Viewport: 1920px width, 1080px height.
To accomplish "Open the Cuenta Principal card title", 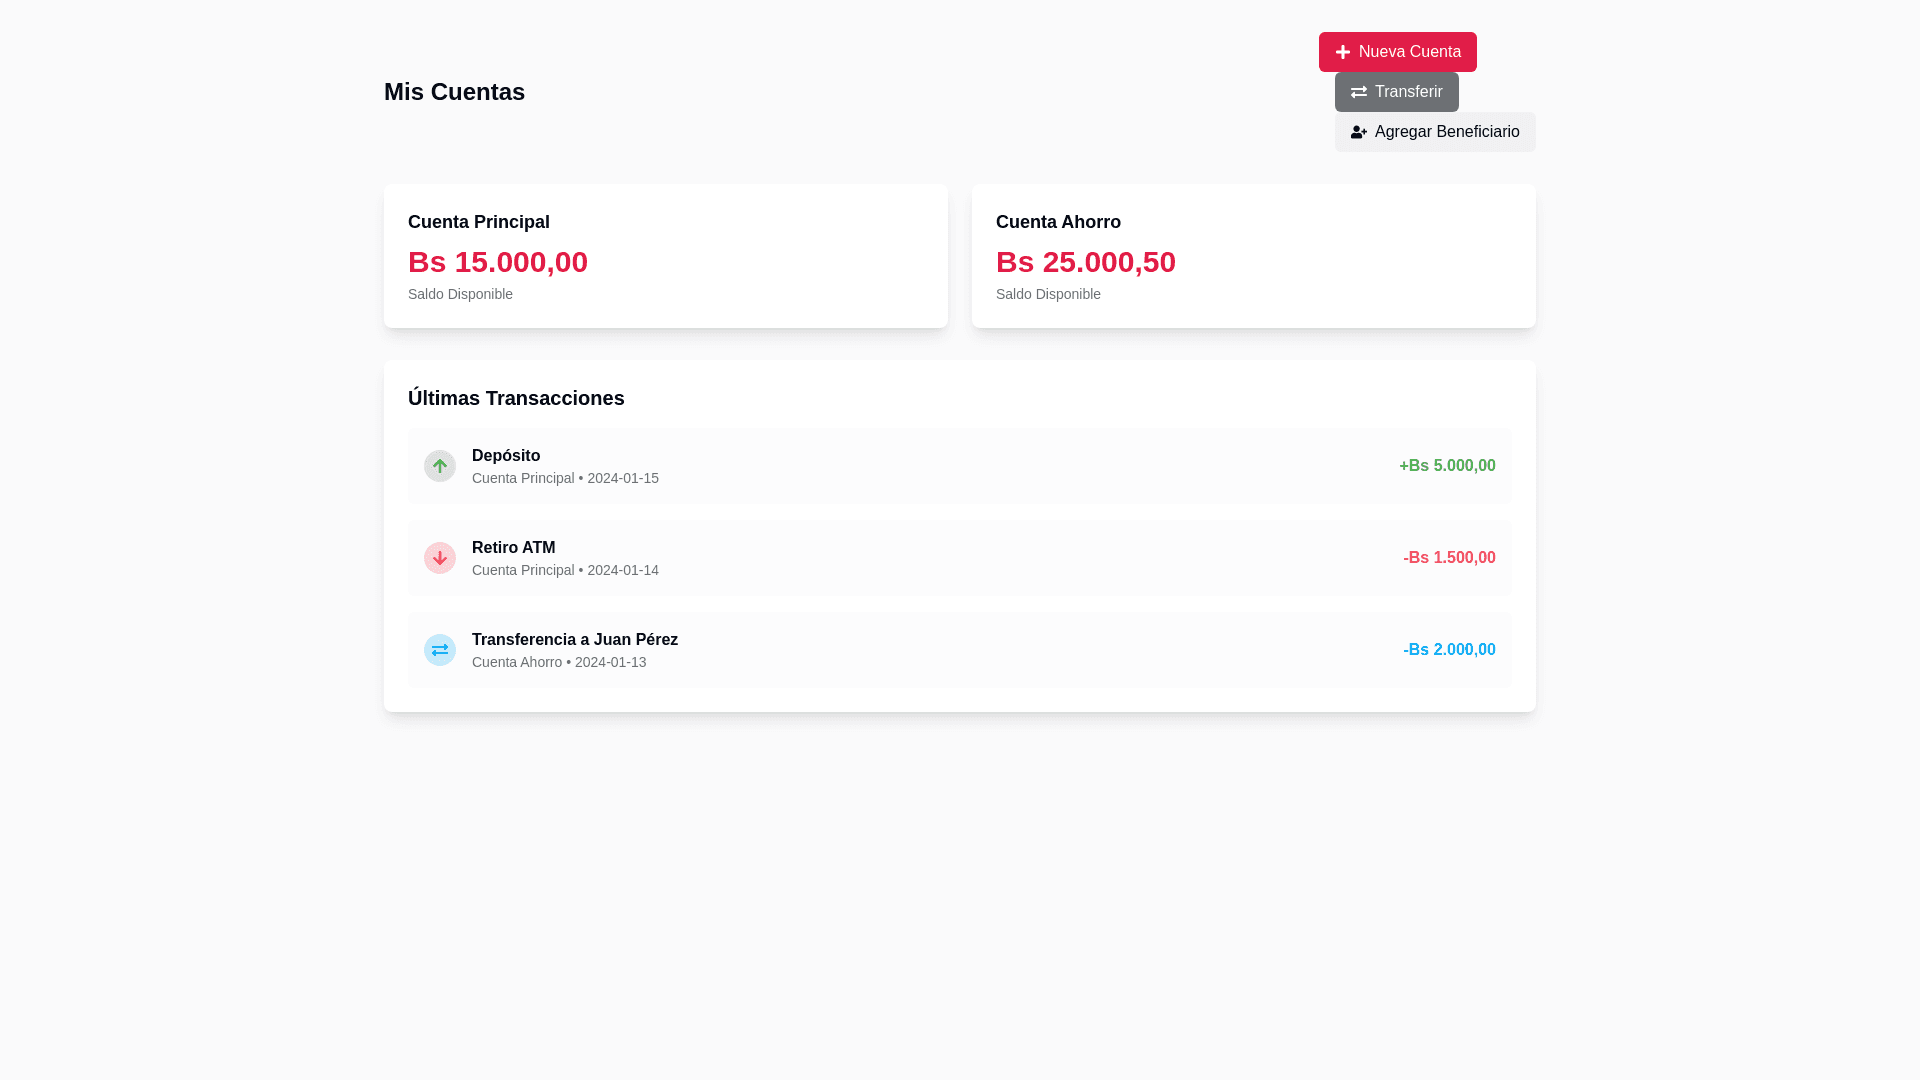I will pos(479,222).
